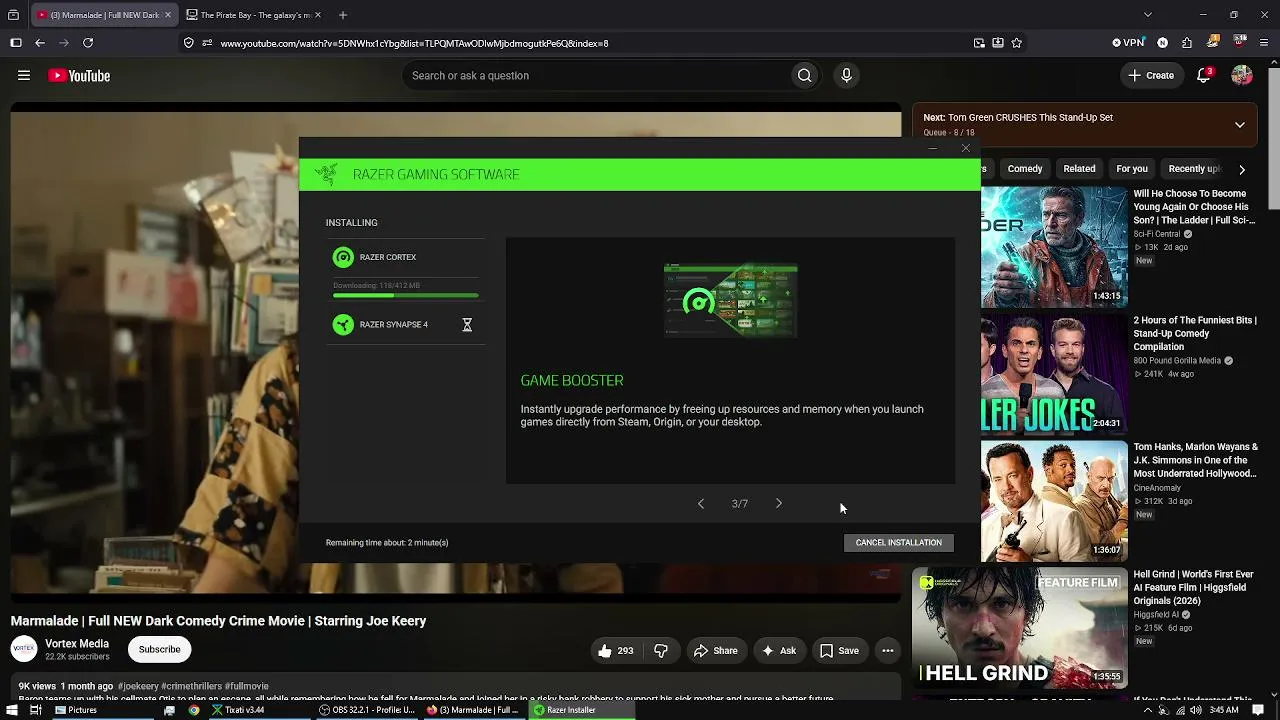Expand the Next queue panel chevron
The width and height of the screenshot is (1280, 720).
coord(1240,125)
